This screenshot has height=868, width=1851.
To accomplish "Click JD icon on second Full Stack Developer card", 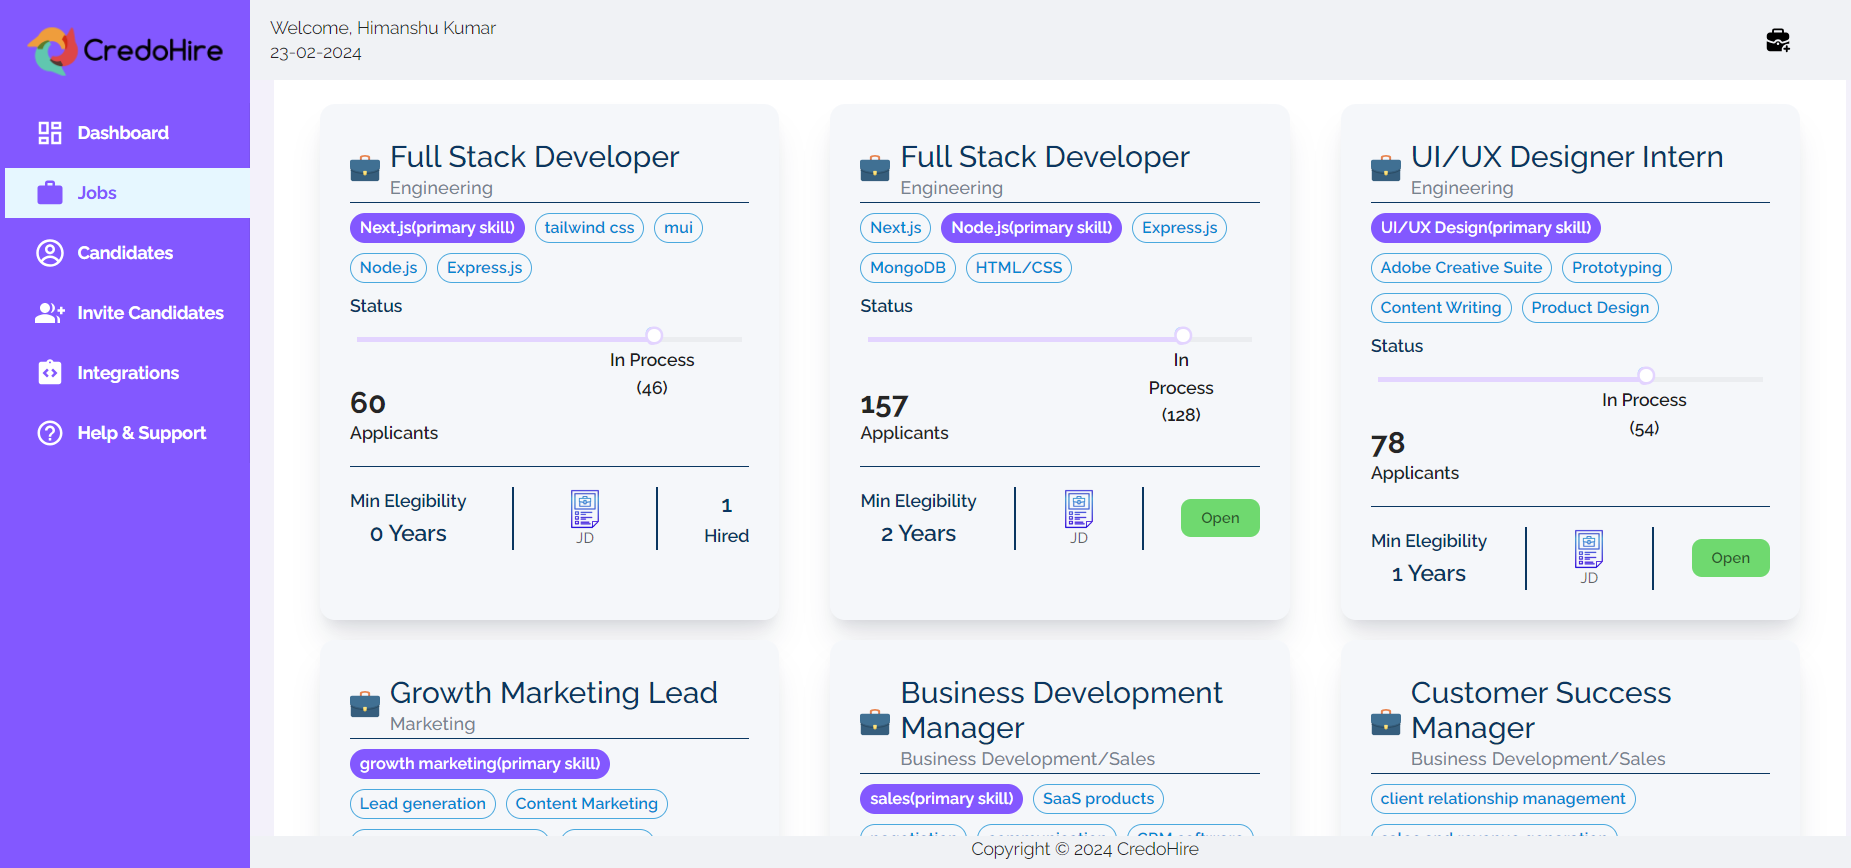I will 1078,509.
